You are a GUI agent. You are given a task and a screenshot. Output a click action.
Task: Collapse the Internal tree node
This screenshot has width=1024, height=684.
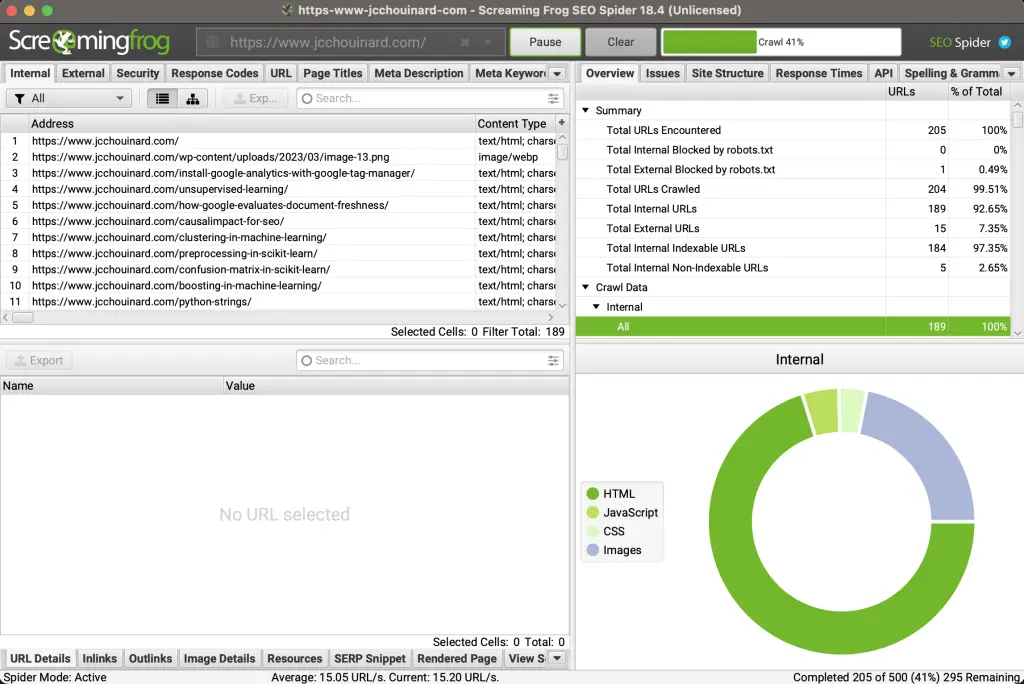[596, 306]
